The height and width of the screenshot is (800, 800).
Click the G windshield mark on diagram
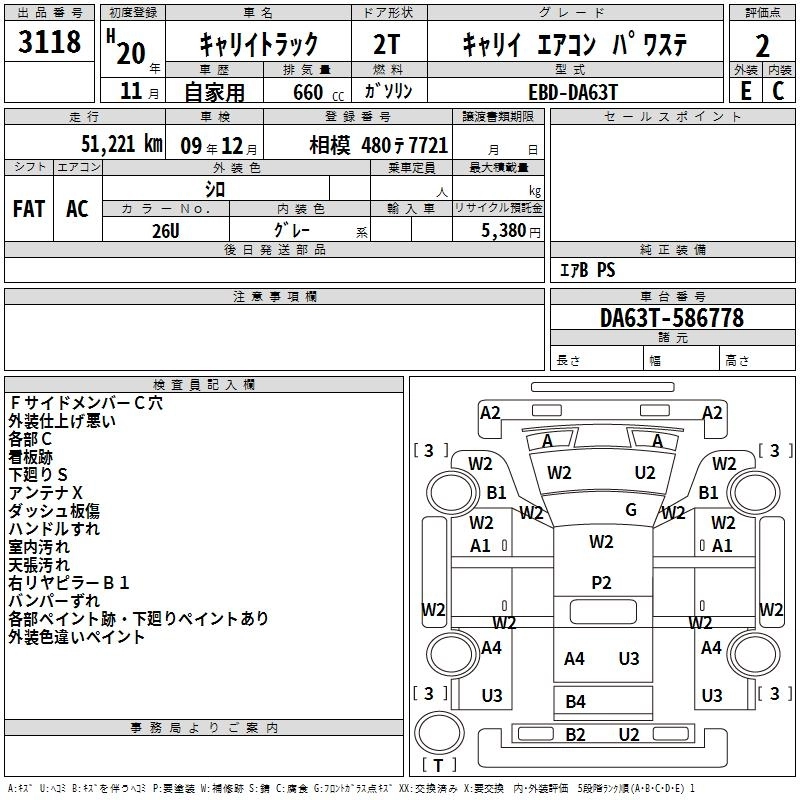click(631, 510)
